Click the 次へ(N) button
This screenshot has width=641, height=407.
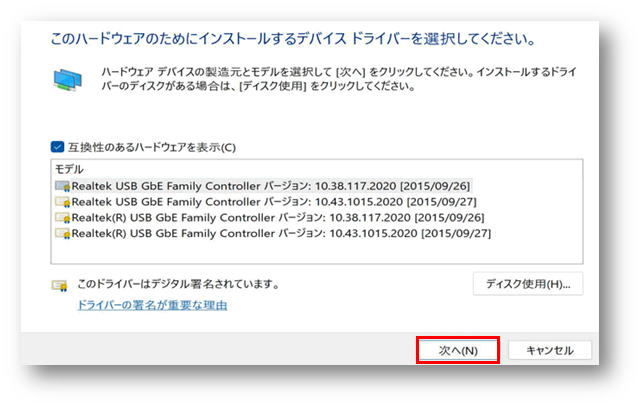(x=458, y=350)
